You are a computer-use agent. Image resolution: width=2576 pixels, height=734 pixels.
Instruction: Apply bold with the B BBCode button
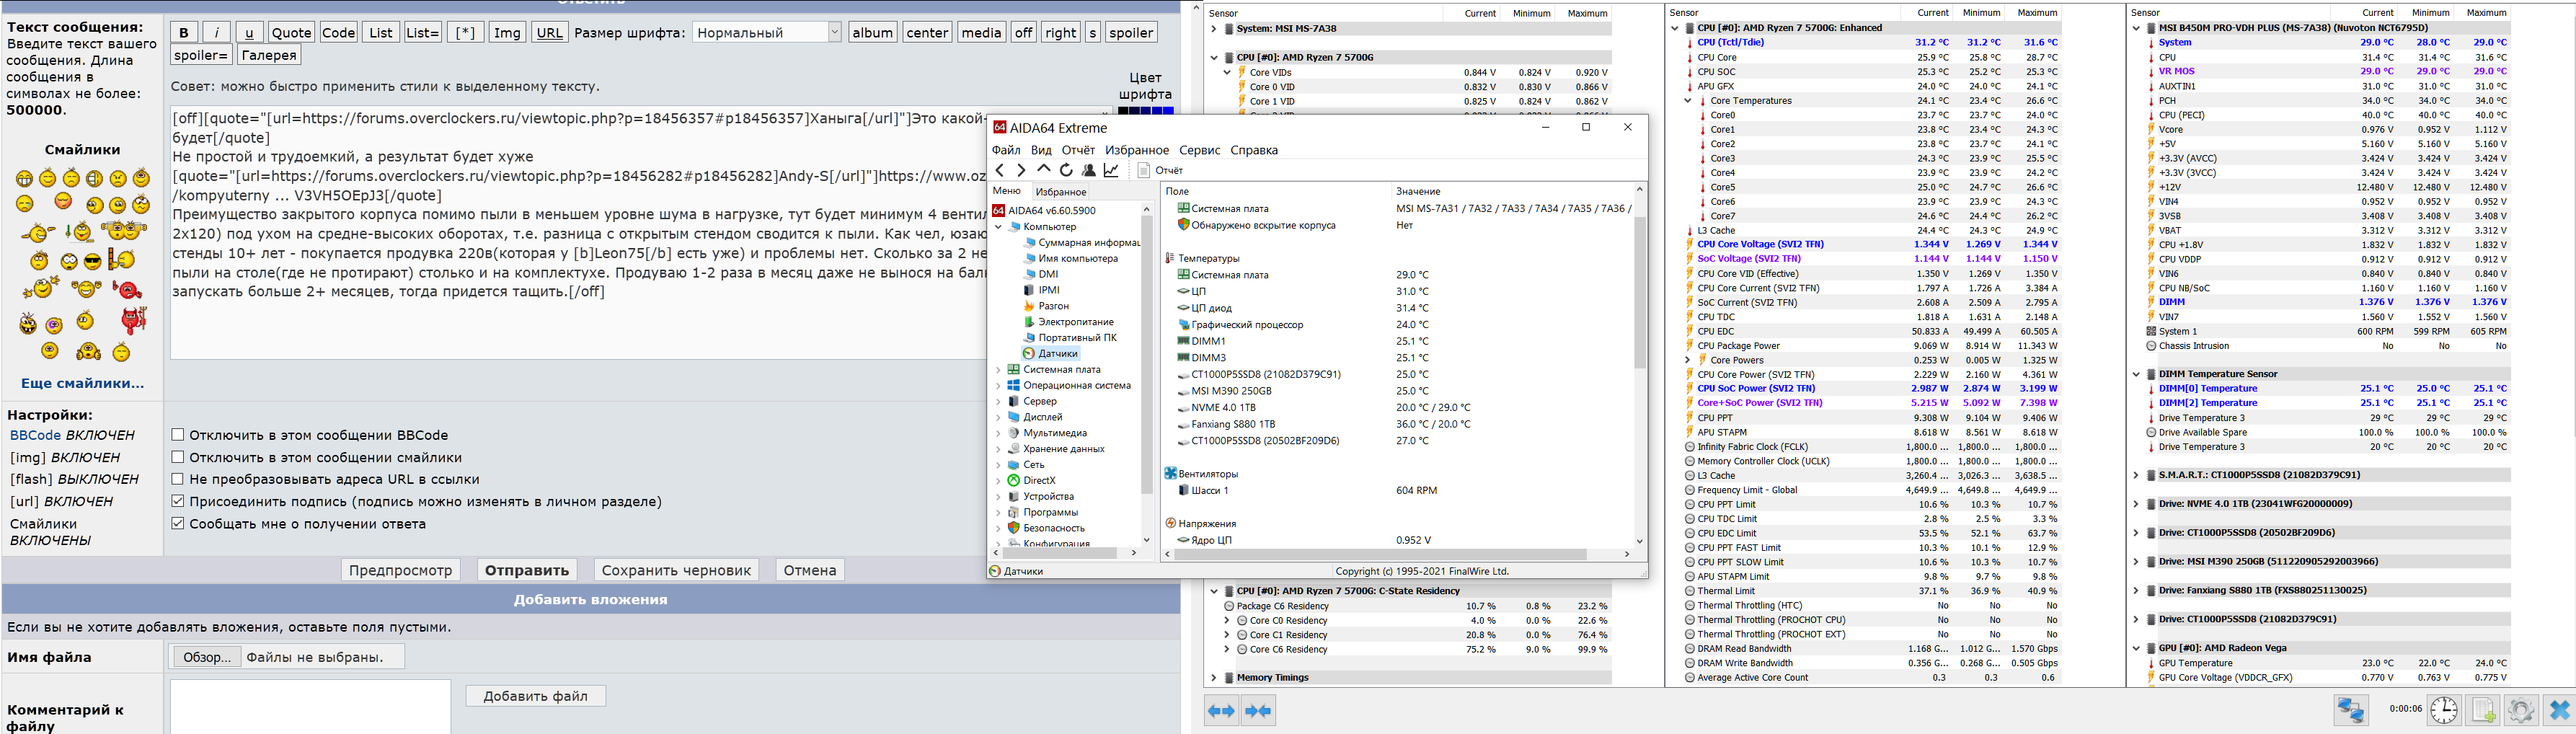184,33
